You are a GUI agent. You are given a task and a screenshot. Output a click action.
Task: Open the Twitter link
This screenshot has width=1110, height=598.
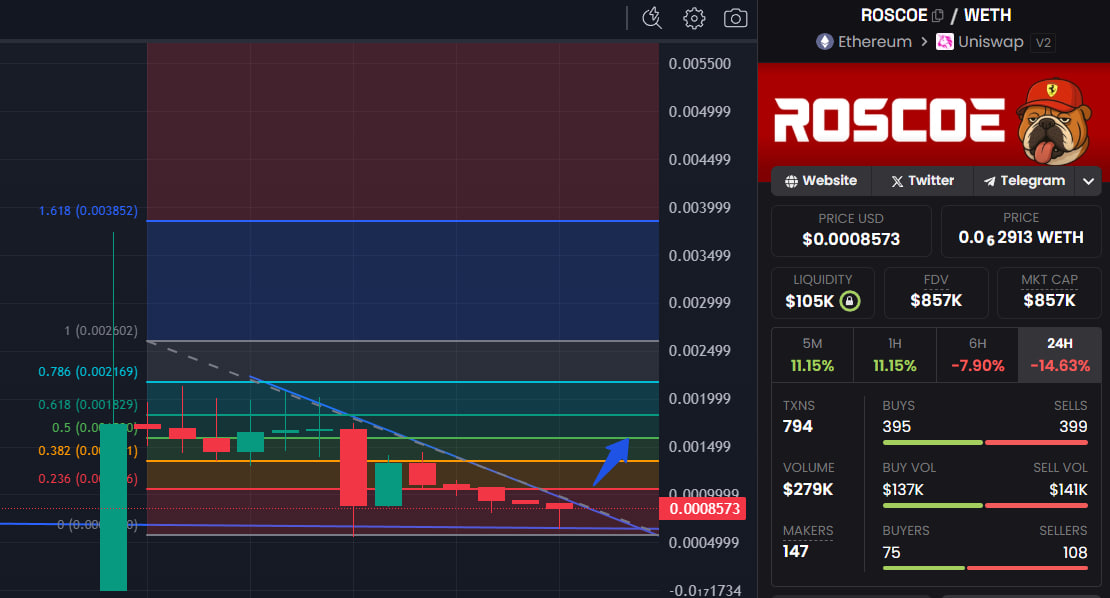point(922,181)
